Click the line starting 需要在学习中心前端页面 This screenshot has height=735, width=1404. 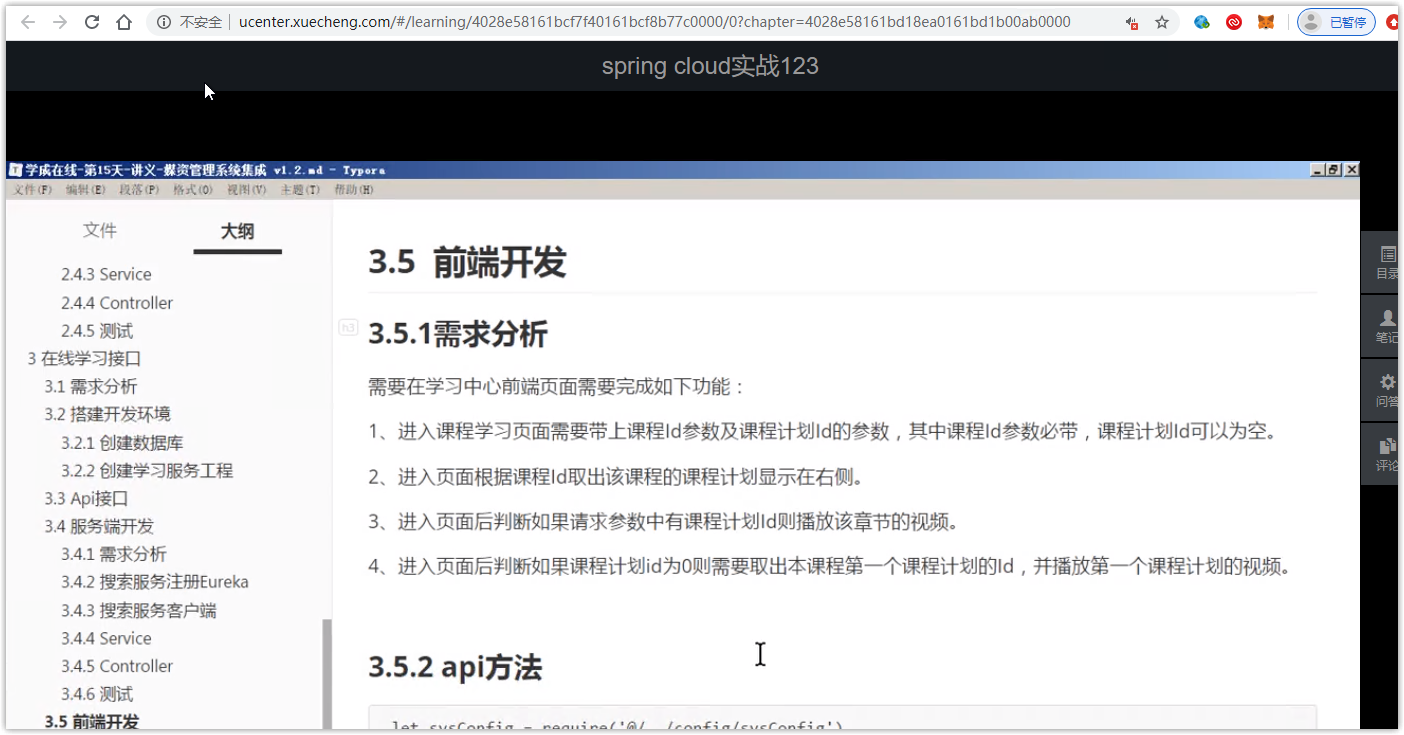[557, 387]
